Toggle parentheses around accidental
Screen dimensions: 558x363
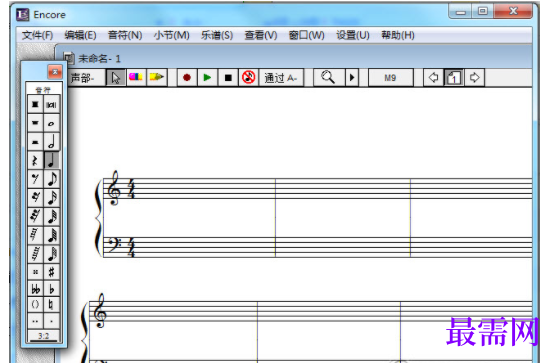coord(35,305)
